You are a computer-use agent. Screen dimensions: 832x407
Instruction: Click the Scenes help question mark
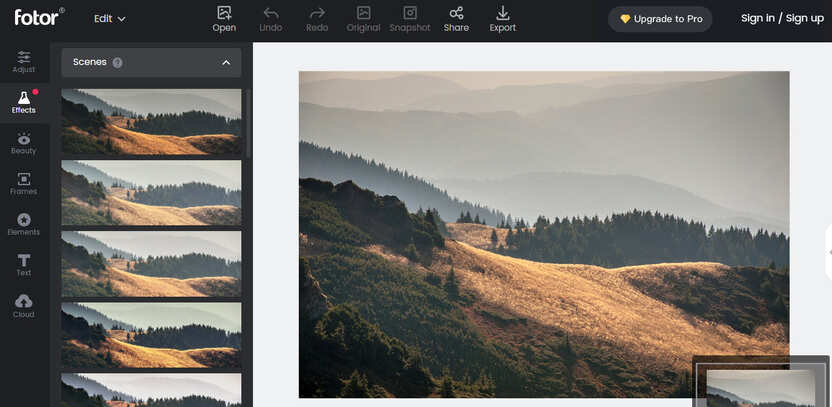click(117, 63)
